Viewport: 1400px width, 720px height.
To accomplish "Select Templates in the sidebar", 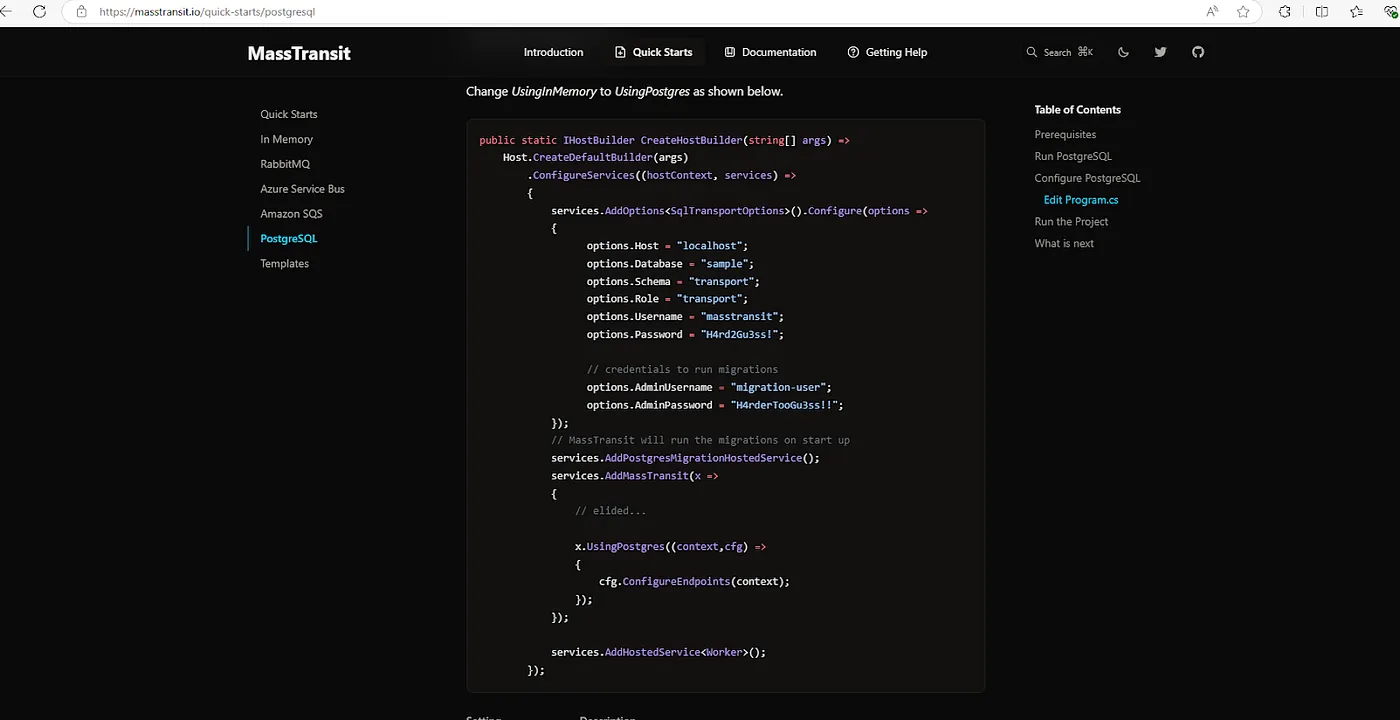I will (284, 264).
